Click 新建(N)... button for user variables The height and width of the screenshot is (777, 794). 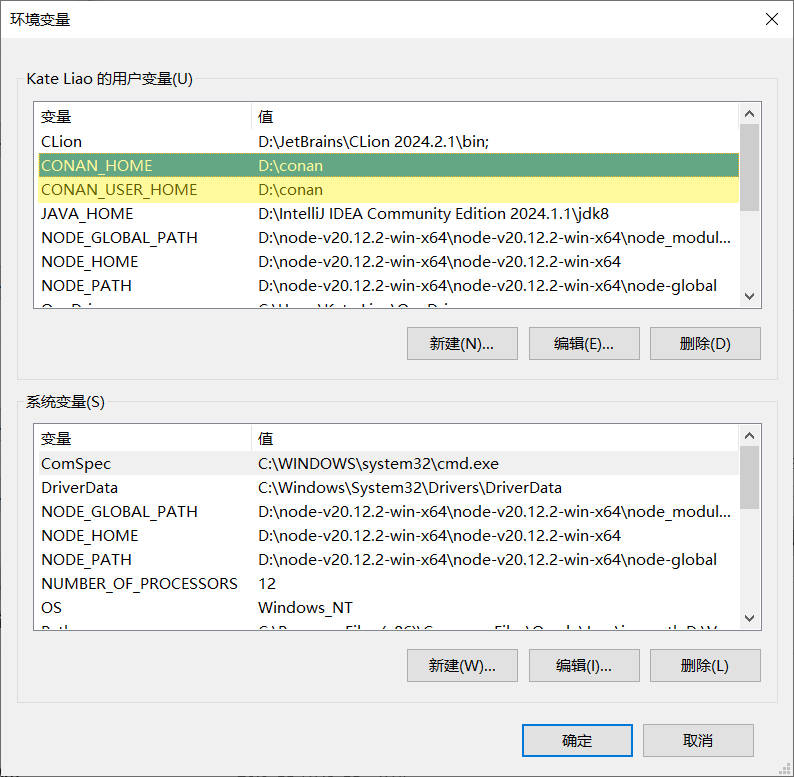click(x=462, y=343)
